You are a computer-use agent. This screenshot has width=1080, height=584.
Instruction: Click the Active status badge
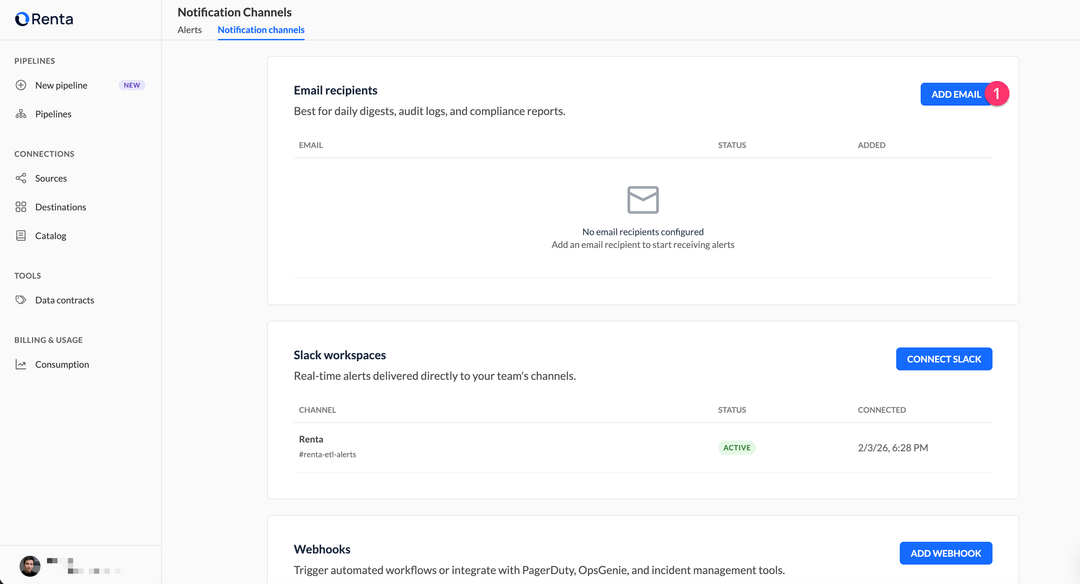(x=737, y=448)
